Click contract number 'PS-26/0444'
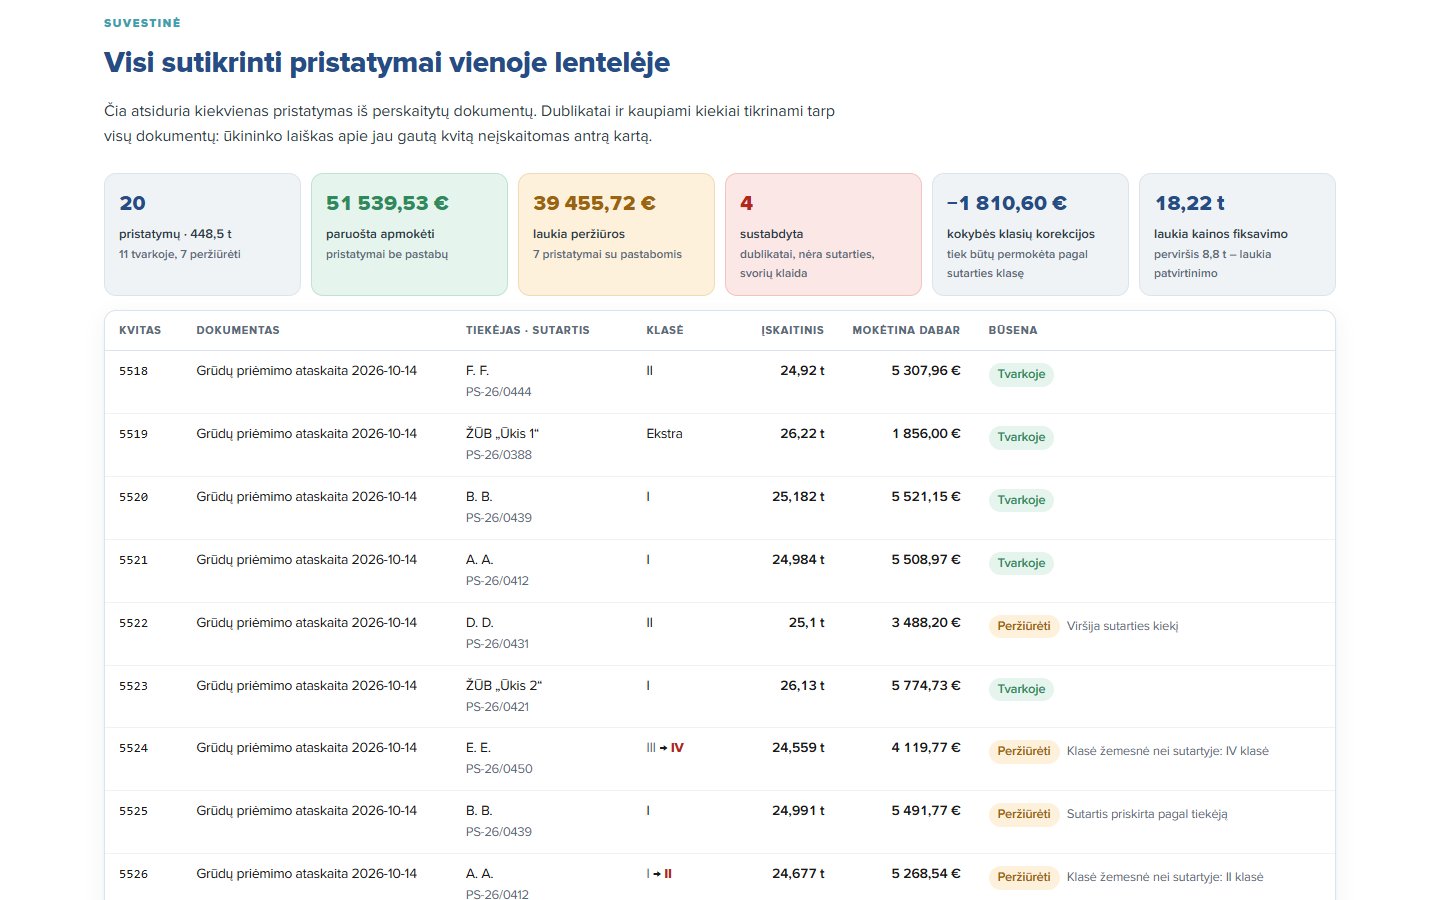Image resolution: width=1440 pixels, height=900 pixels. [x=499, y=392]
